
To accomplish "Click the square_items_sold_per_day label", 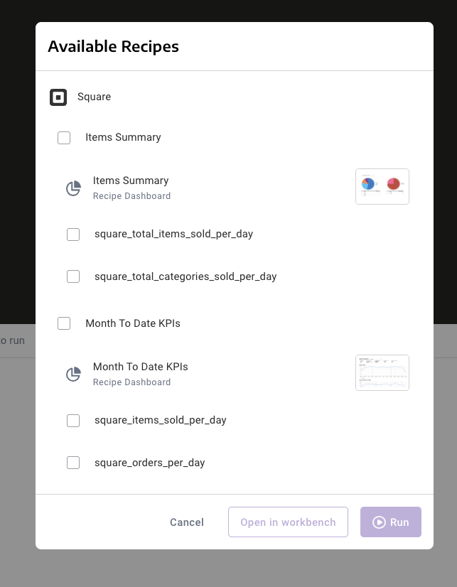I will tap(160, 420).
